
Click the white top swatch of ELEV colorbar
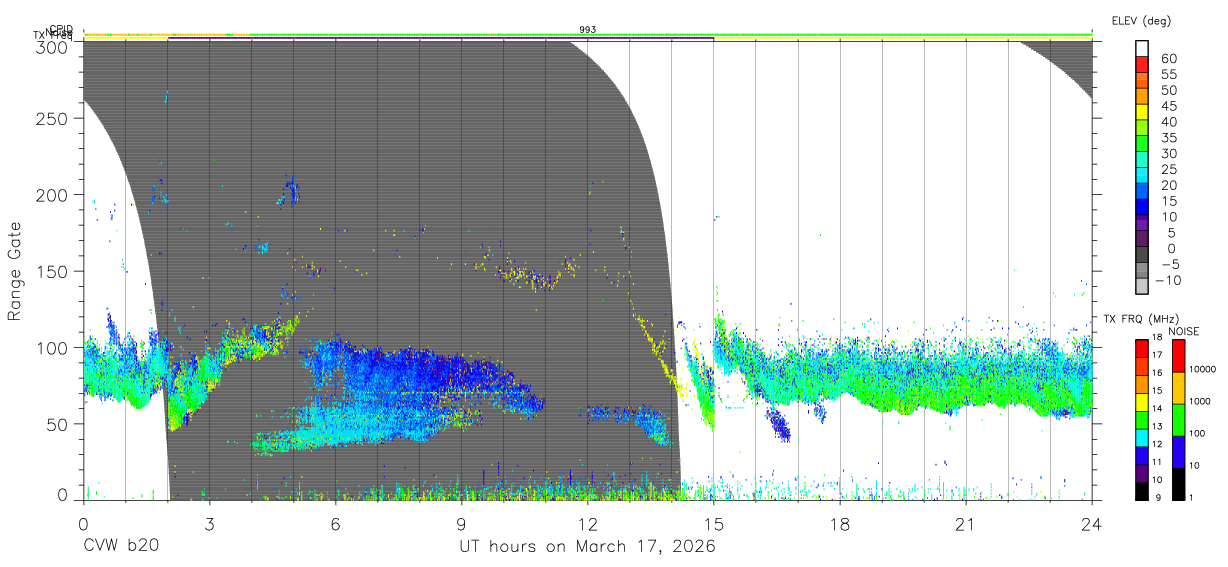coord(1142,48)
